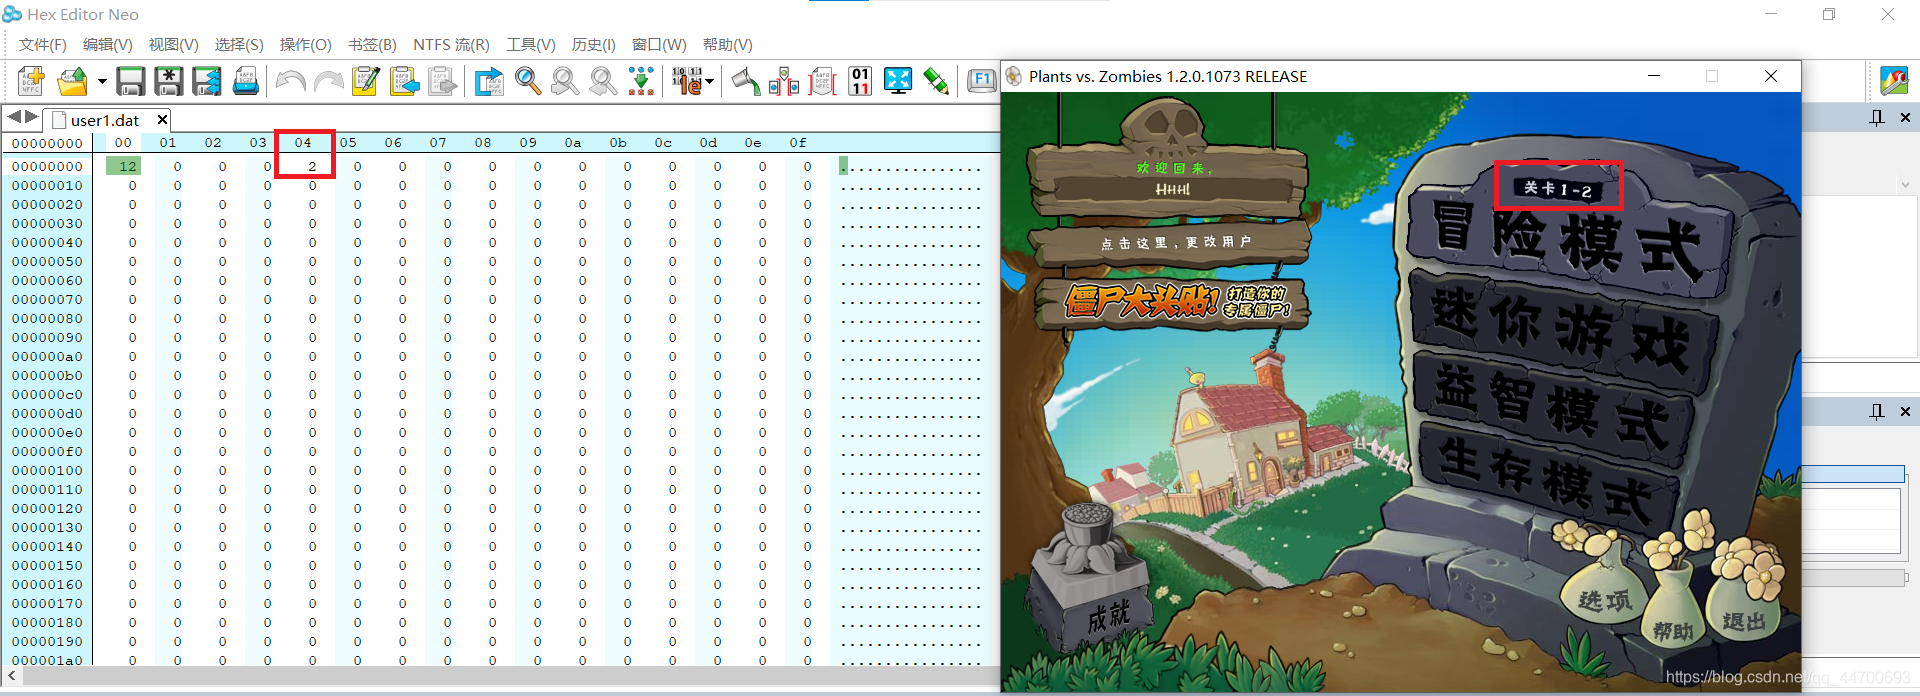Click the New file toolbar icon
The image size is (1920, 696).
31,81
